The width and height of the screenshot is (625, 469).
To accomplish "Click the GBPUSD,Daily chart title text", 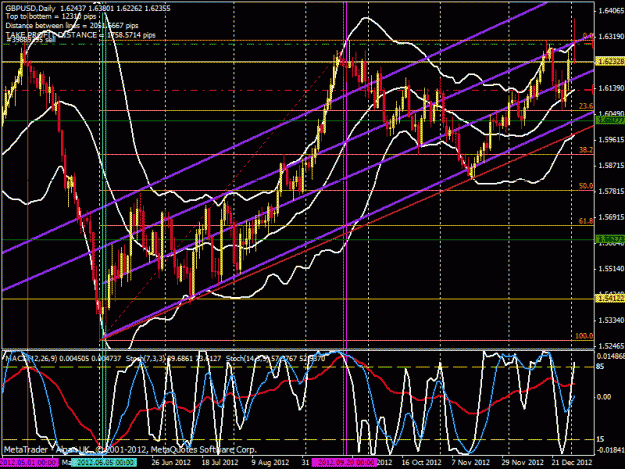I will coord(30,8).
